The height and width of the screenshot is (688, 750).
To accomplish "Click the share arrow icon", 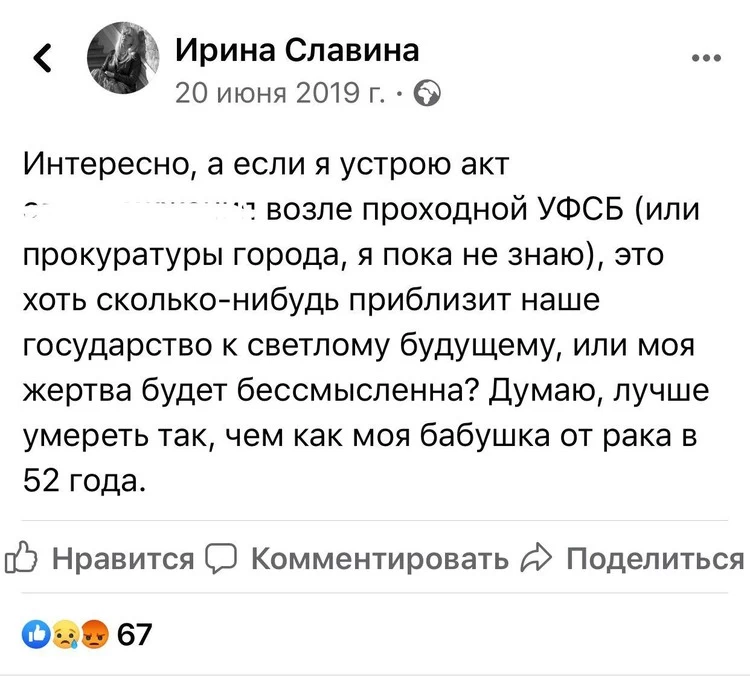I will click(x=537, y=559).
